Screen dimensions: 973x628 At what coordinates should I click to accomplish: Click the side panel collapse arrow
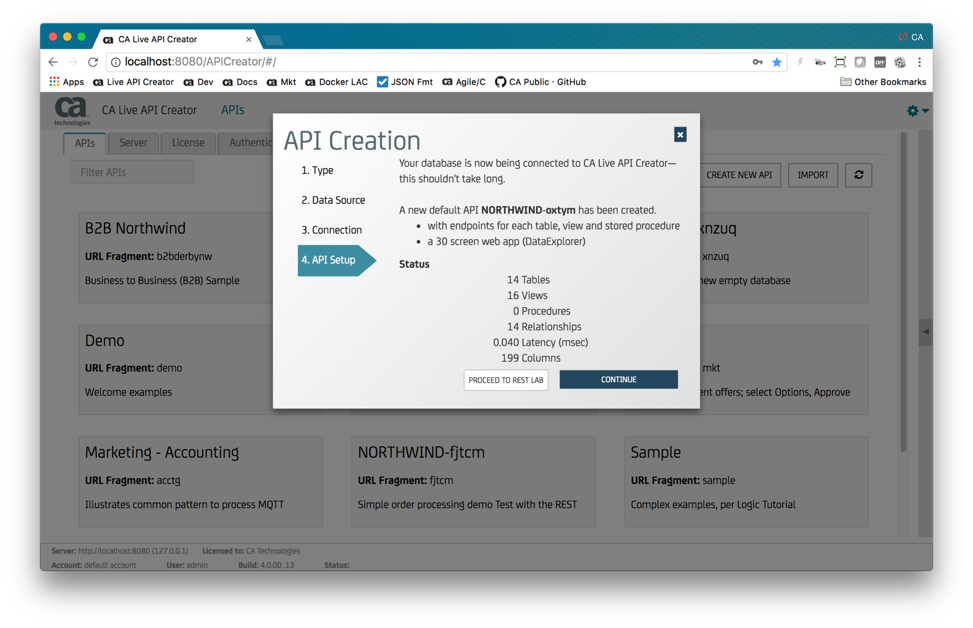coord(925,331)
